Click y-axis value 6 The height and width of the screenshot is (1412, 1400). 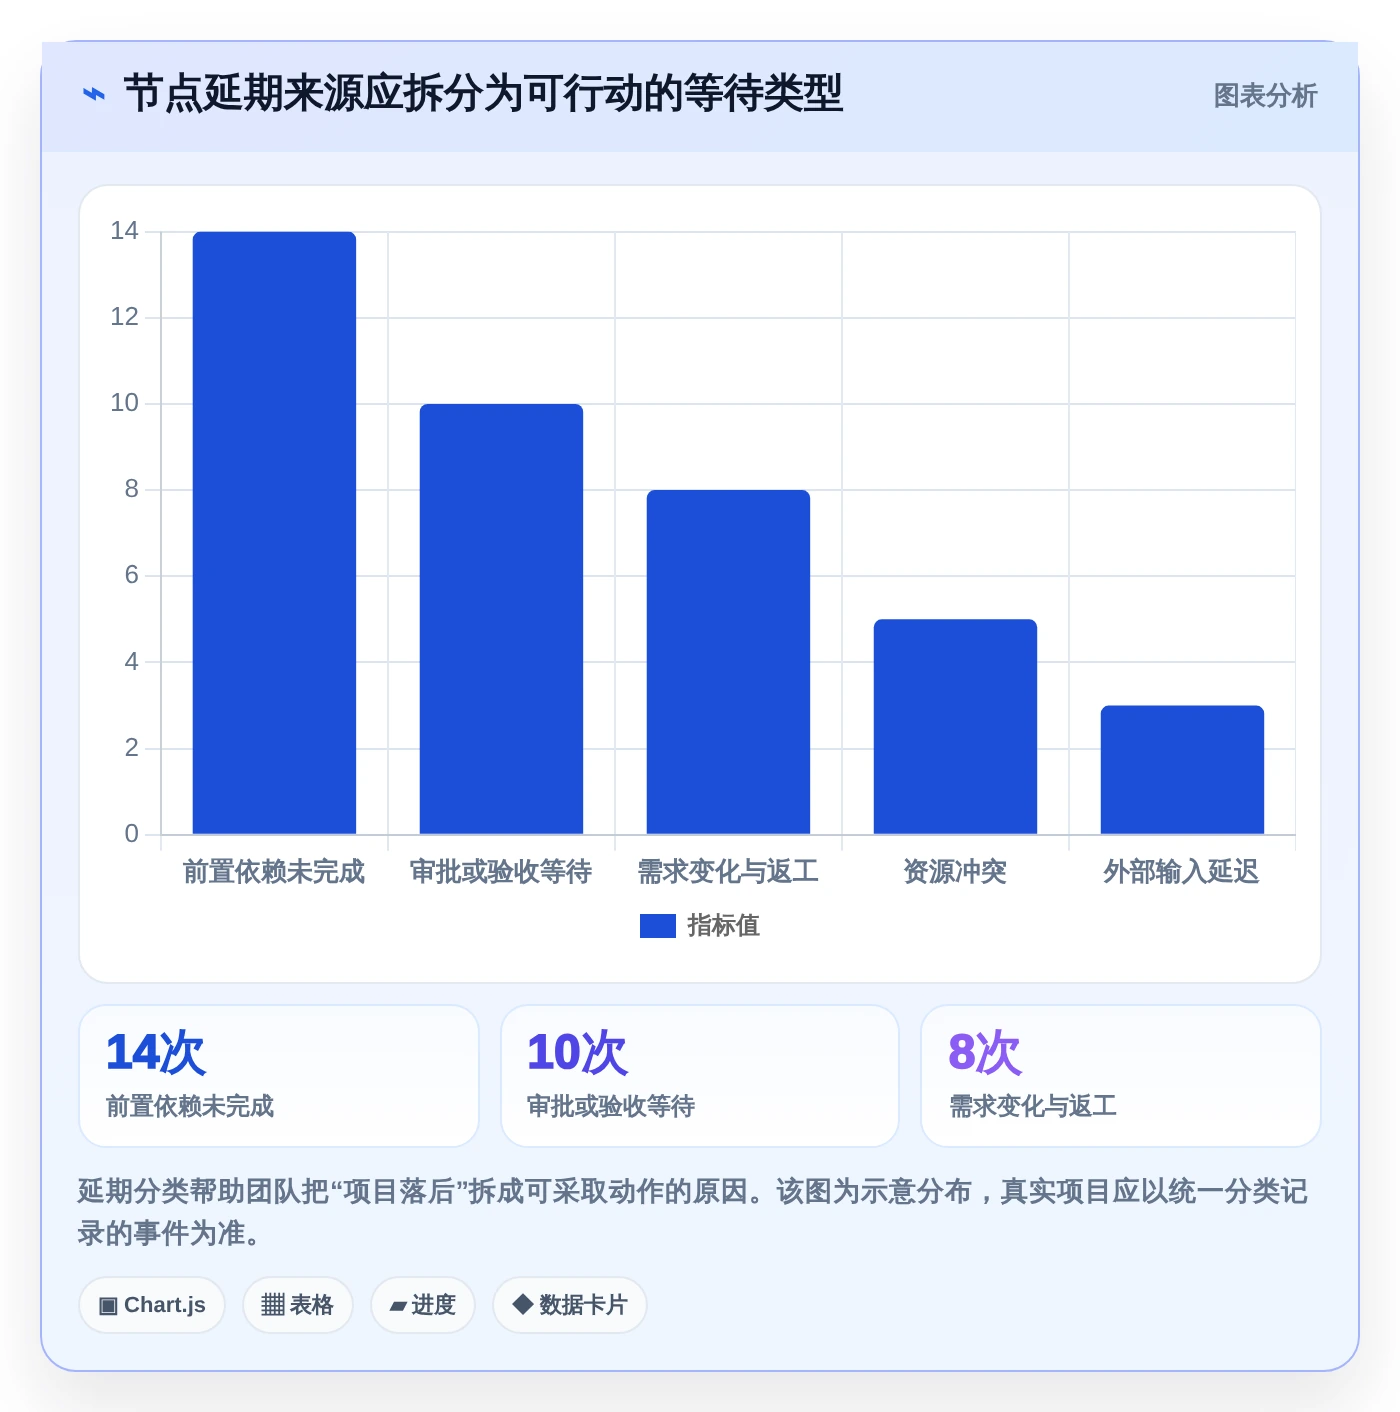point(131,575)
